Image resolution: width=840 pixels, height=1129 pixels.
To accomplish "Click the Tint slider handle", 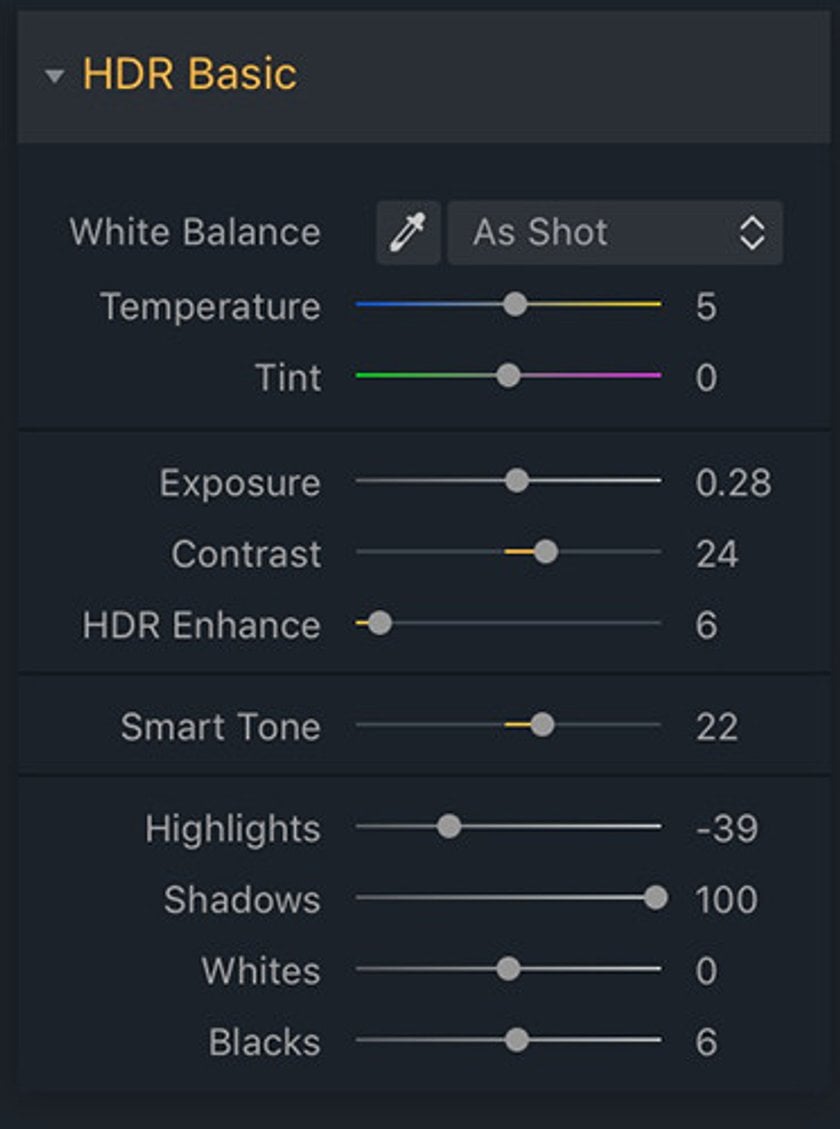I will tap(508, 375).
